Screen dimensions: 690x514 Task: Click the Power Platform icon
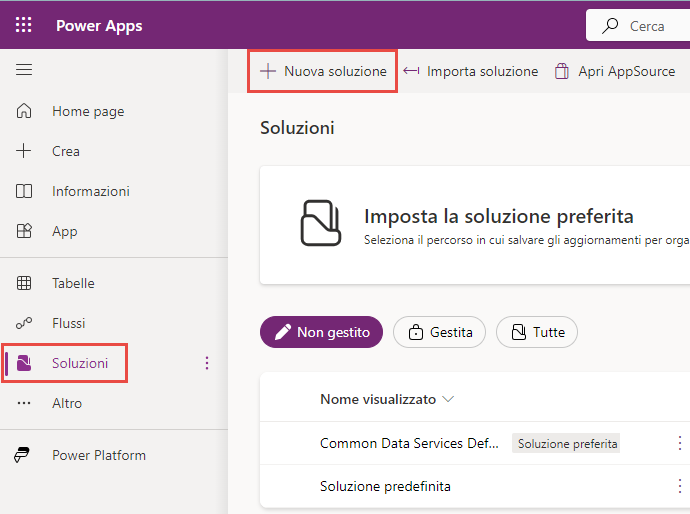22,455
